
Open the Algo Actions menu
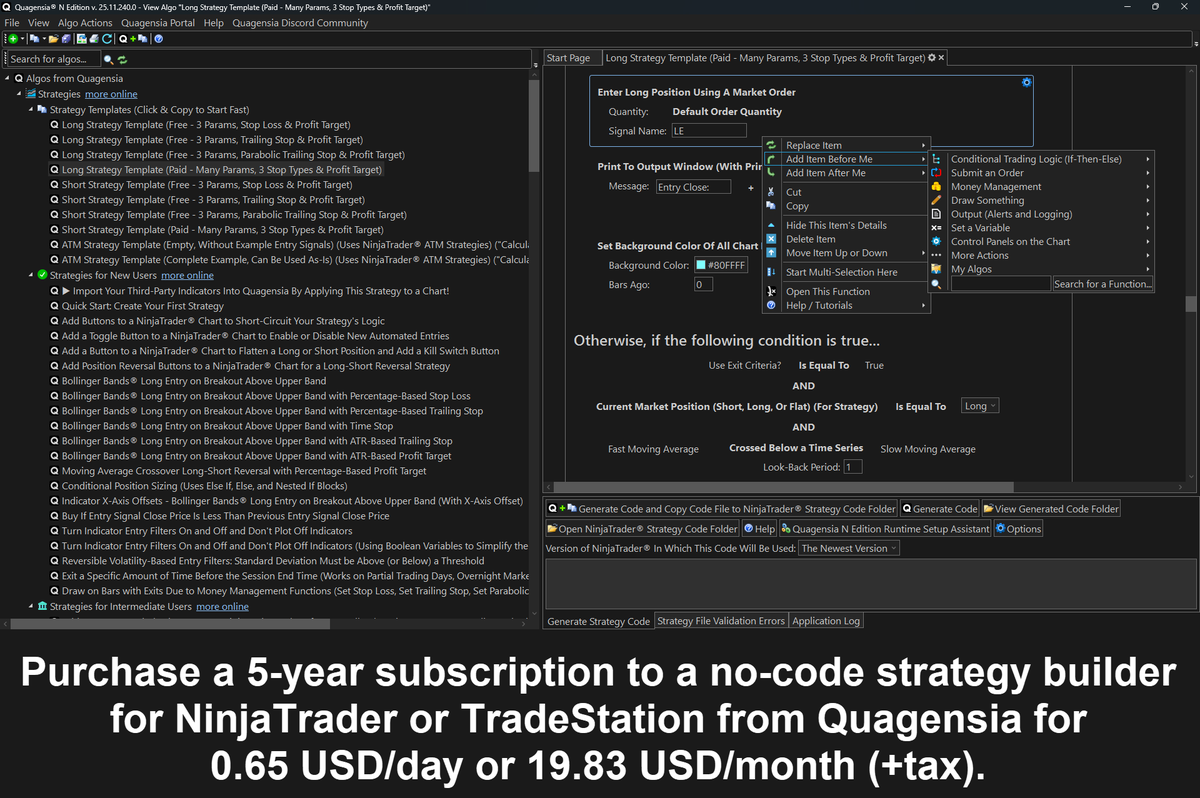(x=85, y=23)
